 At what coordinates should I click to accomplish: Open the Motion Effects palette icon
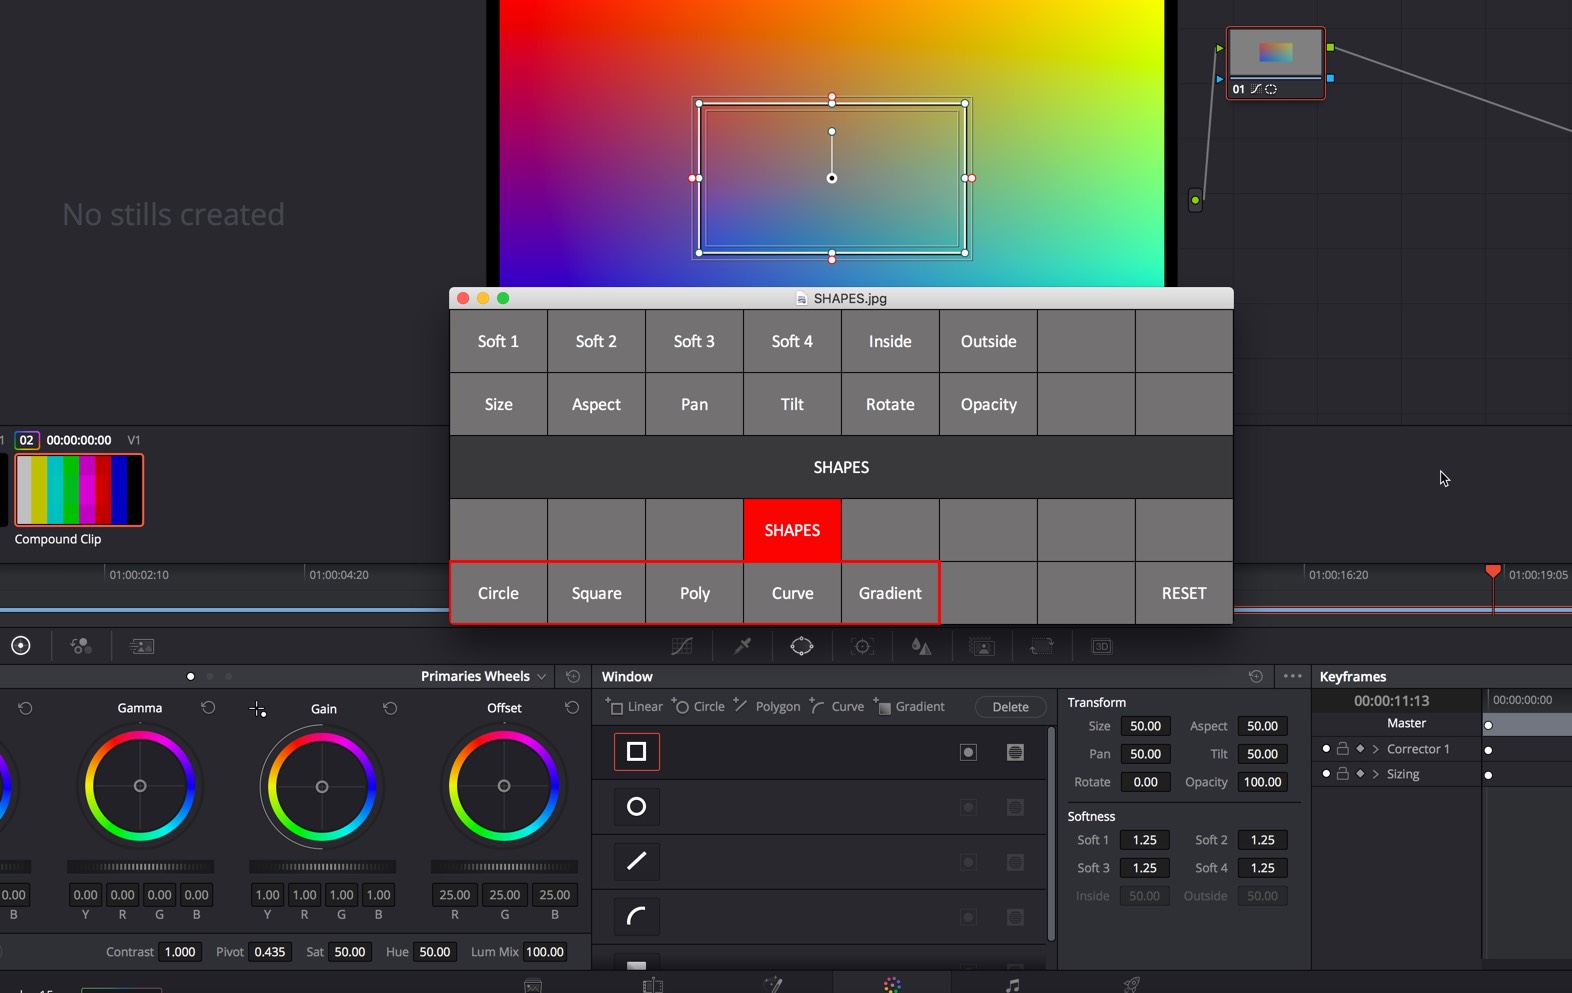[x=142, y=646]
